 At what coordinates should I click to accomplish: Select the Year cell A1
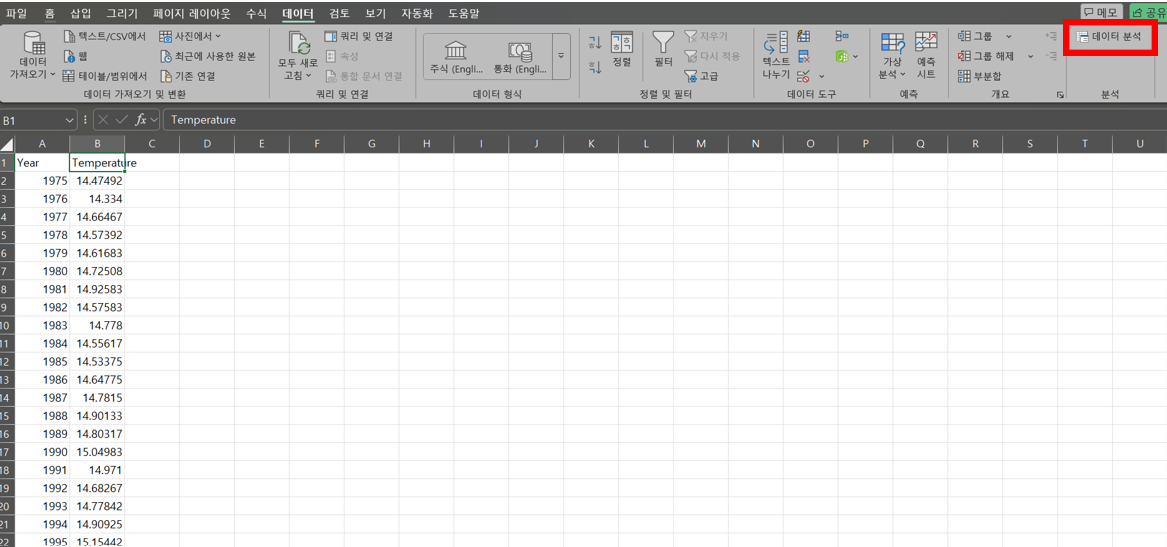point(42,162)
